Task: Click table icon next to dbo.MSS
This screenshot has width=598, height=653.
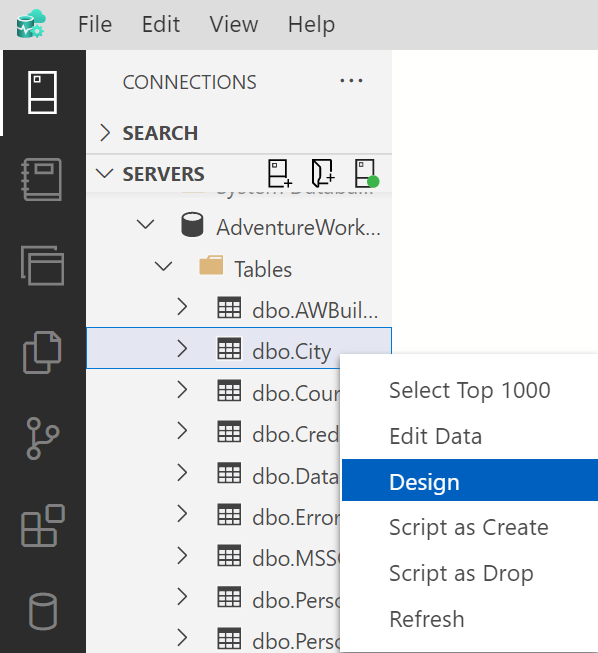Action: pos(229,556)
